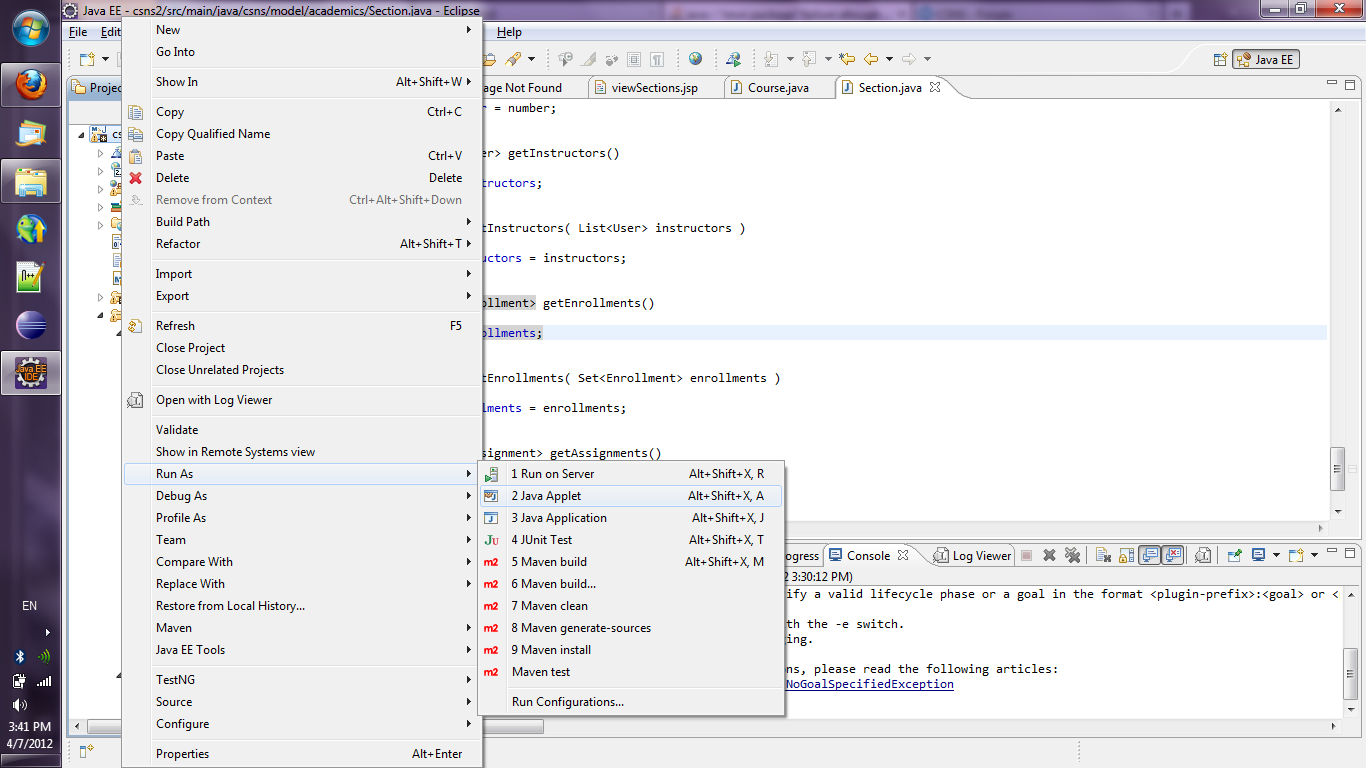Image resolution: width=1366 pixels, height=768 pixels.
Task: Open Firefox from the Windows taskbar
Action: point(31,83)
